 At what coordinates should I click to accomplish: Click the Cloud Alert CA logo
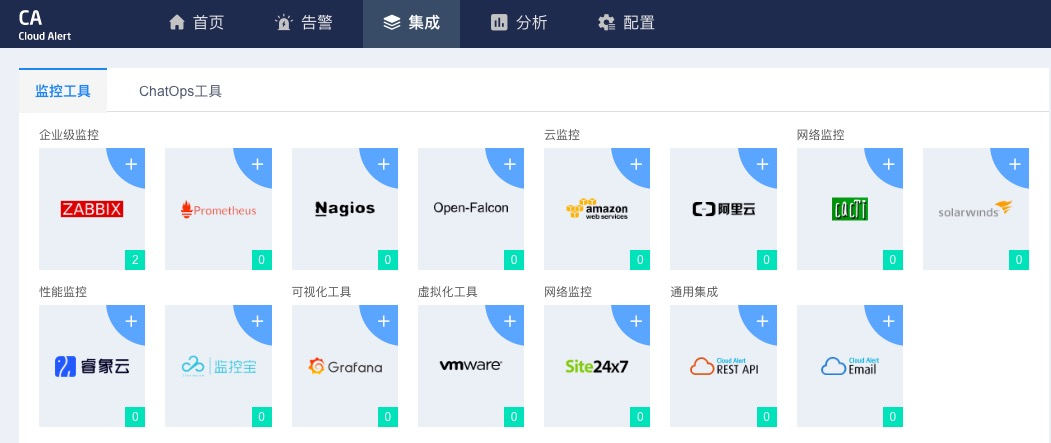click(x=44, y=24)
